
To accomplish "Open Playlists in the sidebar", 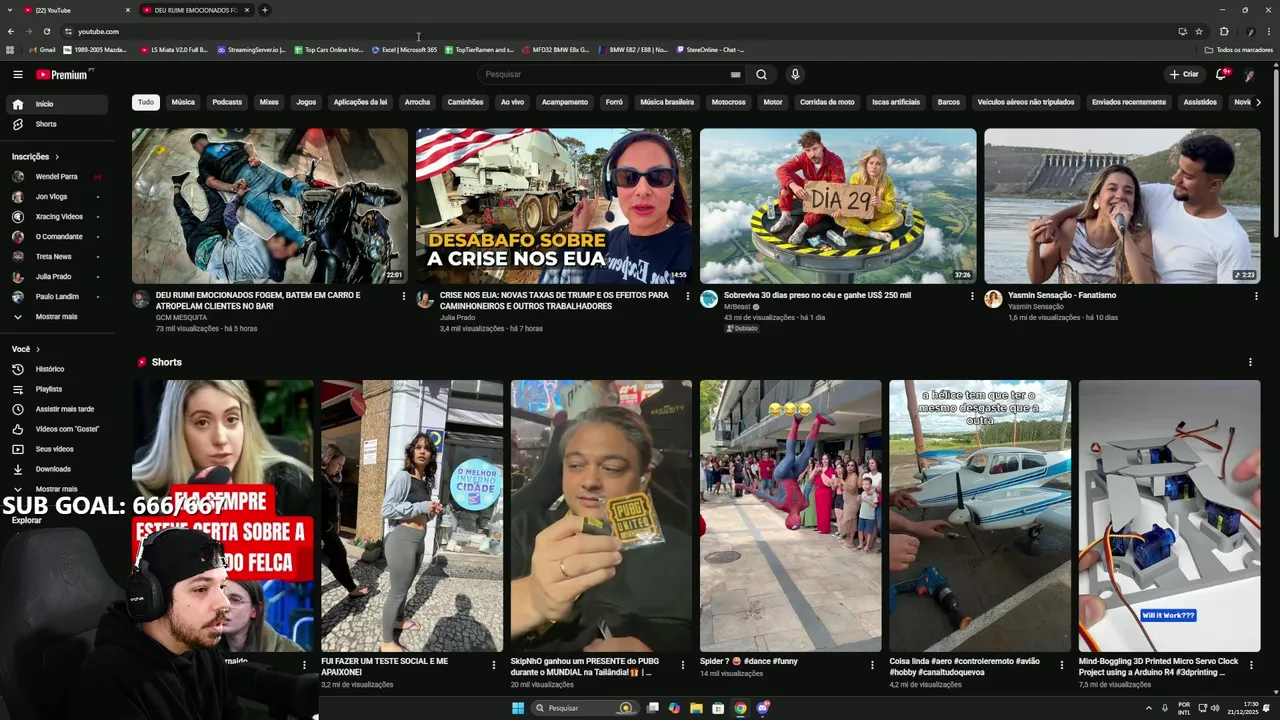I will [56, 389].
